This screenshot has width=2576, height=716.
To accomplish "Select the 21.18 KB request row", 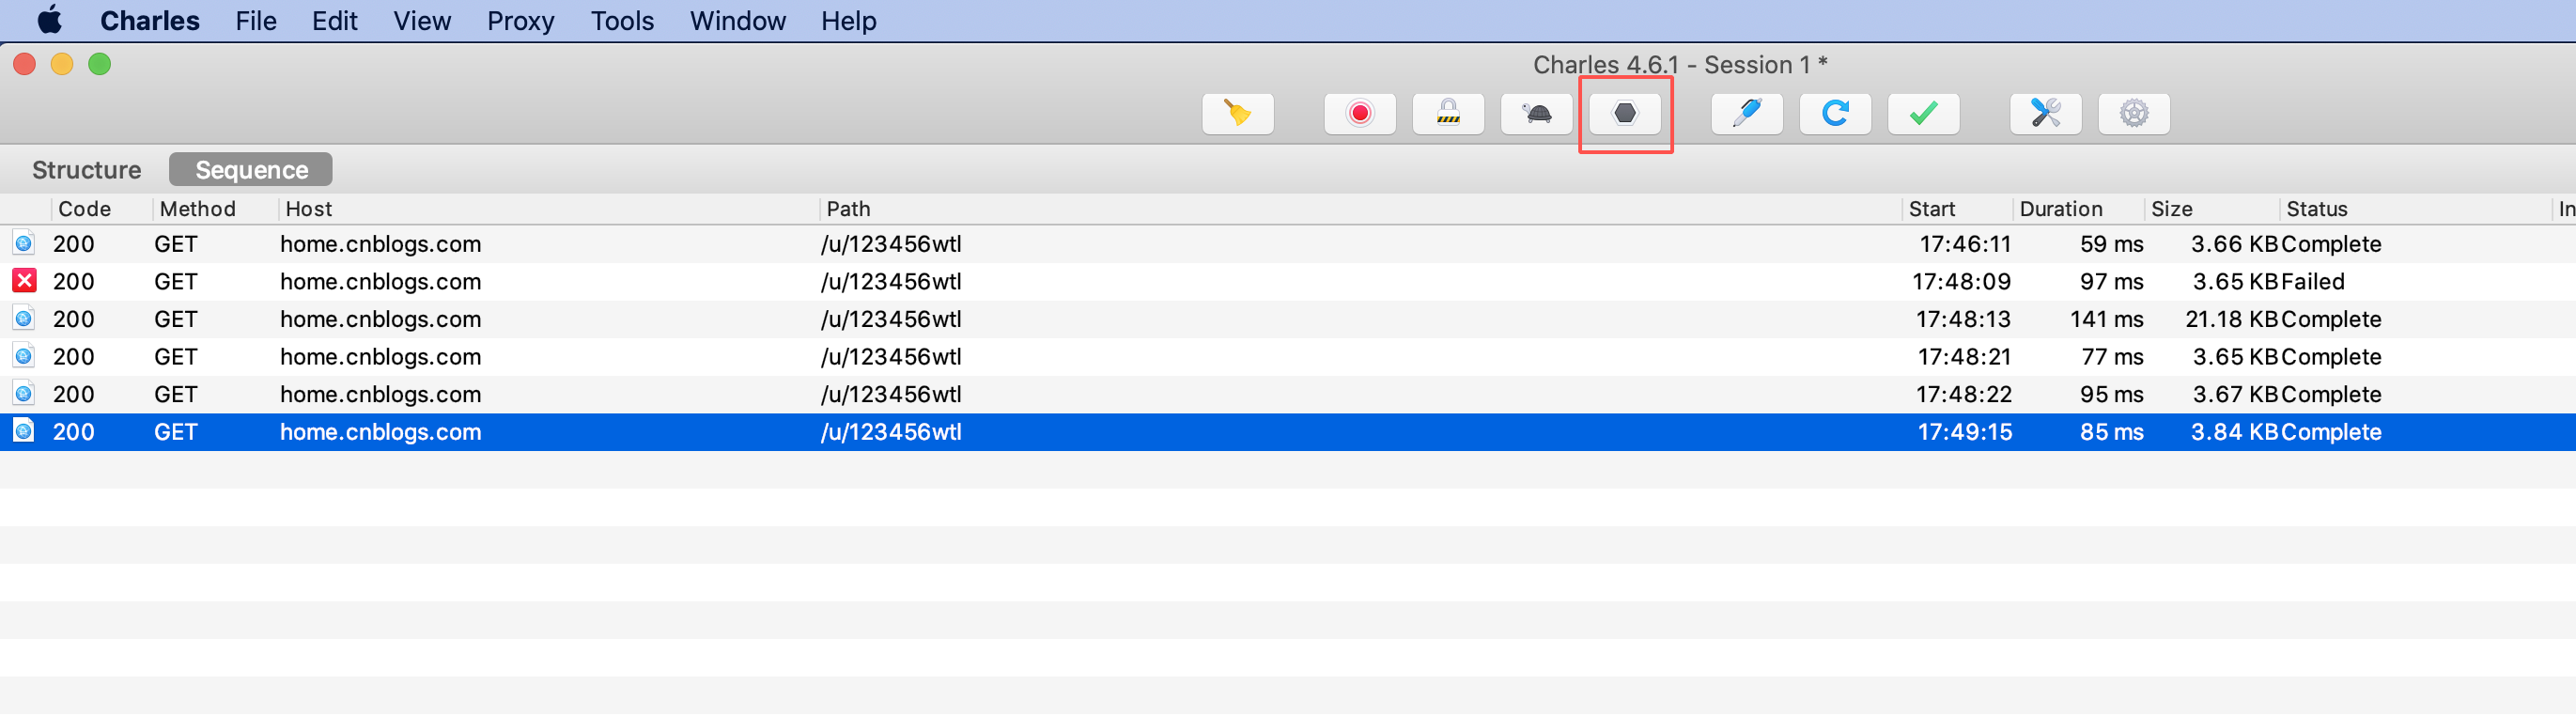I will point(1288,320).
